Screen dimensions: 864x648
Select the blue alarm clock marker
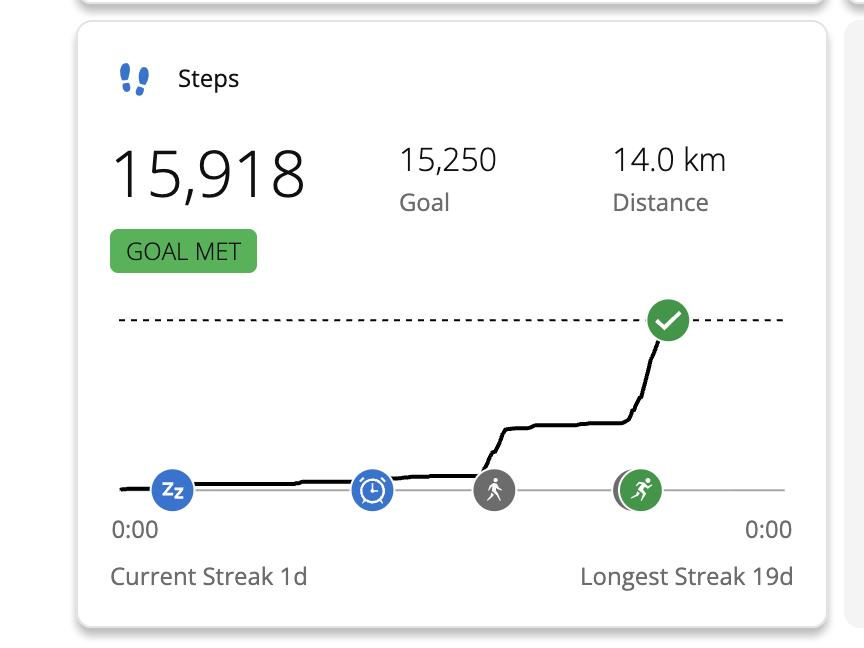tap(372, 490)
